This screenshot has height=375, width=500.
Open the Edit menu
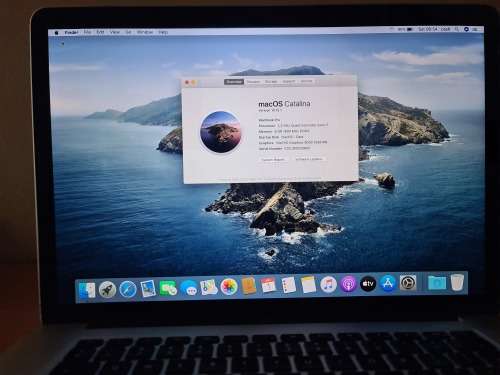[x=100, y=32]
